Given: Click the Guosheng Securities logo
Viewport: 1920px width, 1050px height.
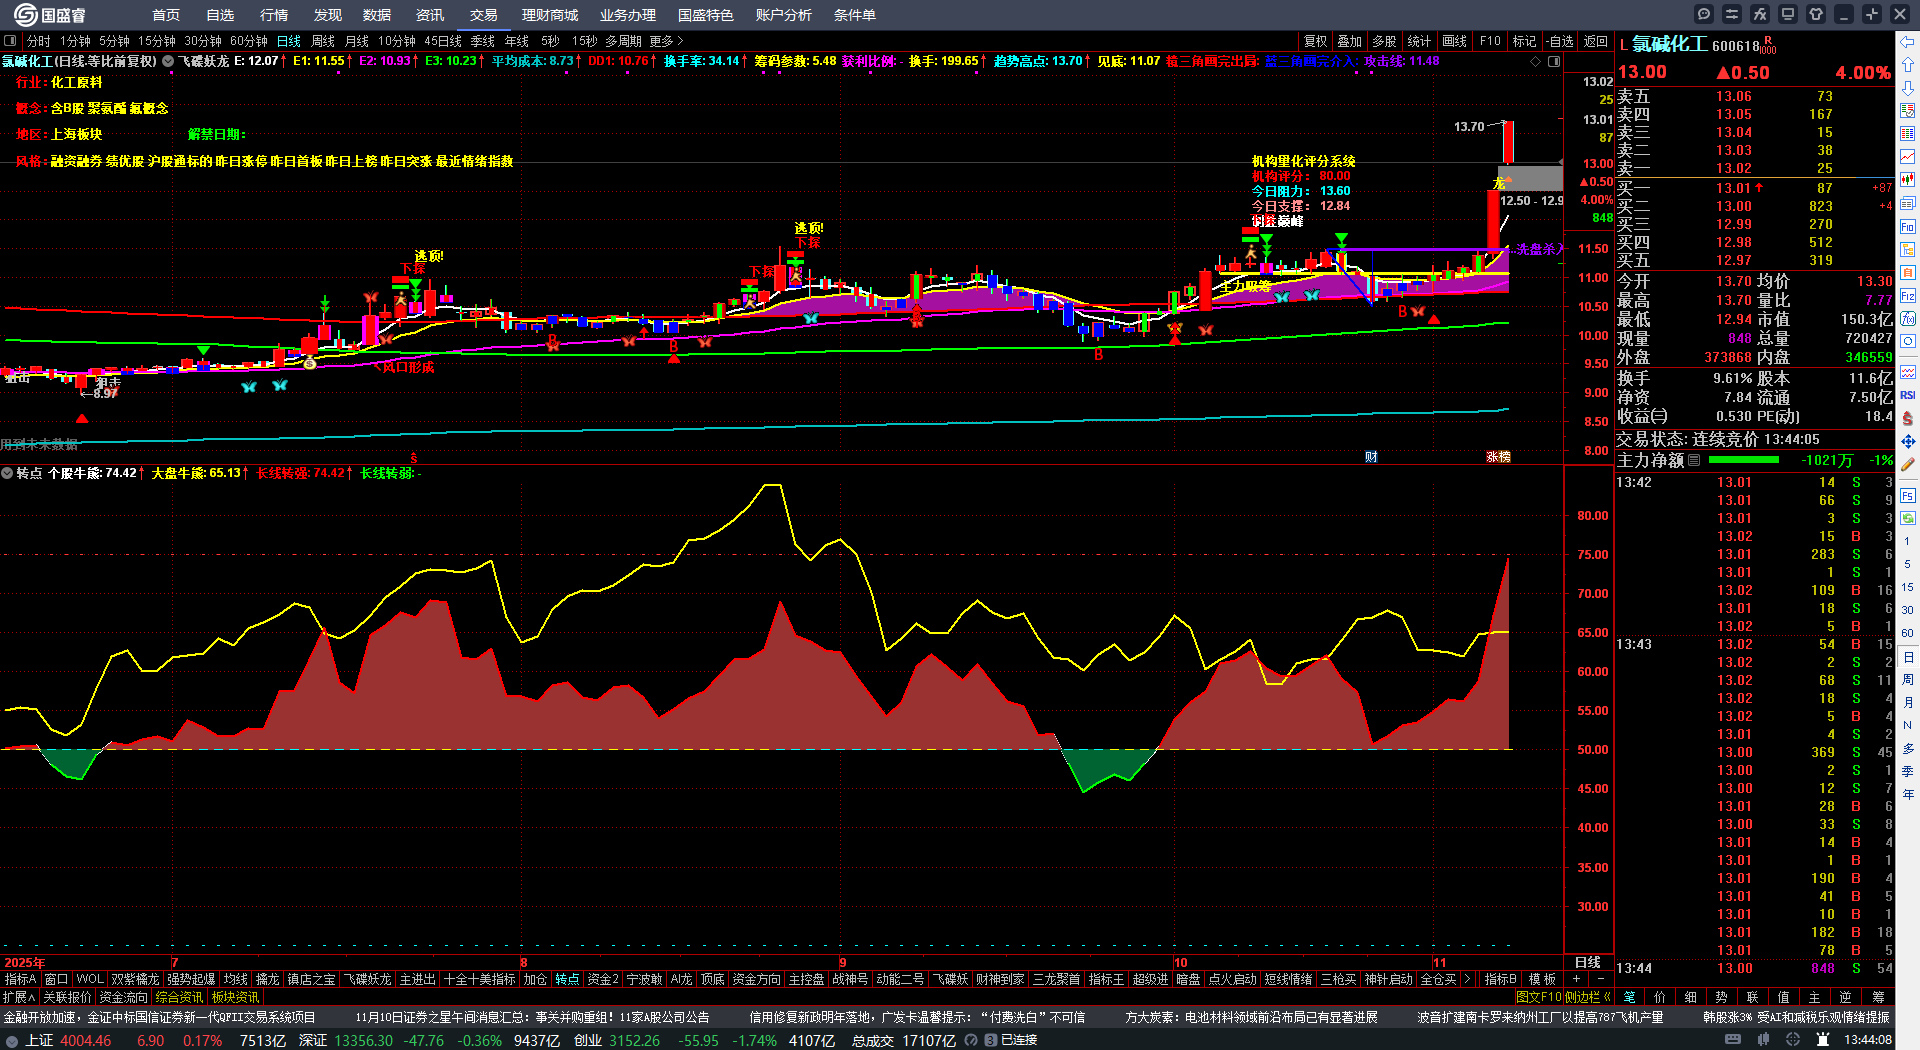Looking at the screenshot, I should pos(50,14).
